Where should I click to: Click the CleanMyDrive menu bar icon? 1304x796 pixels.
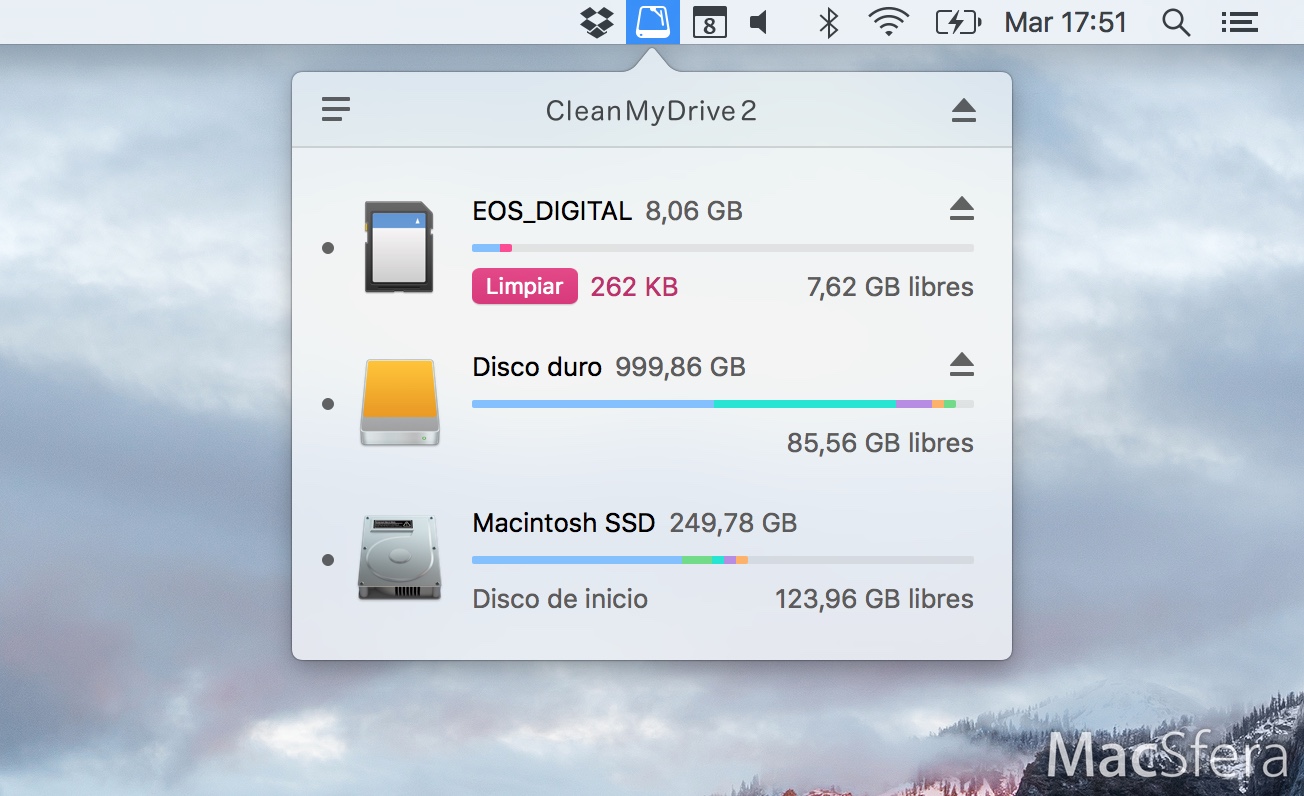pyautogui.click(x=653, y=22)
